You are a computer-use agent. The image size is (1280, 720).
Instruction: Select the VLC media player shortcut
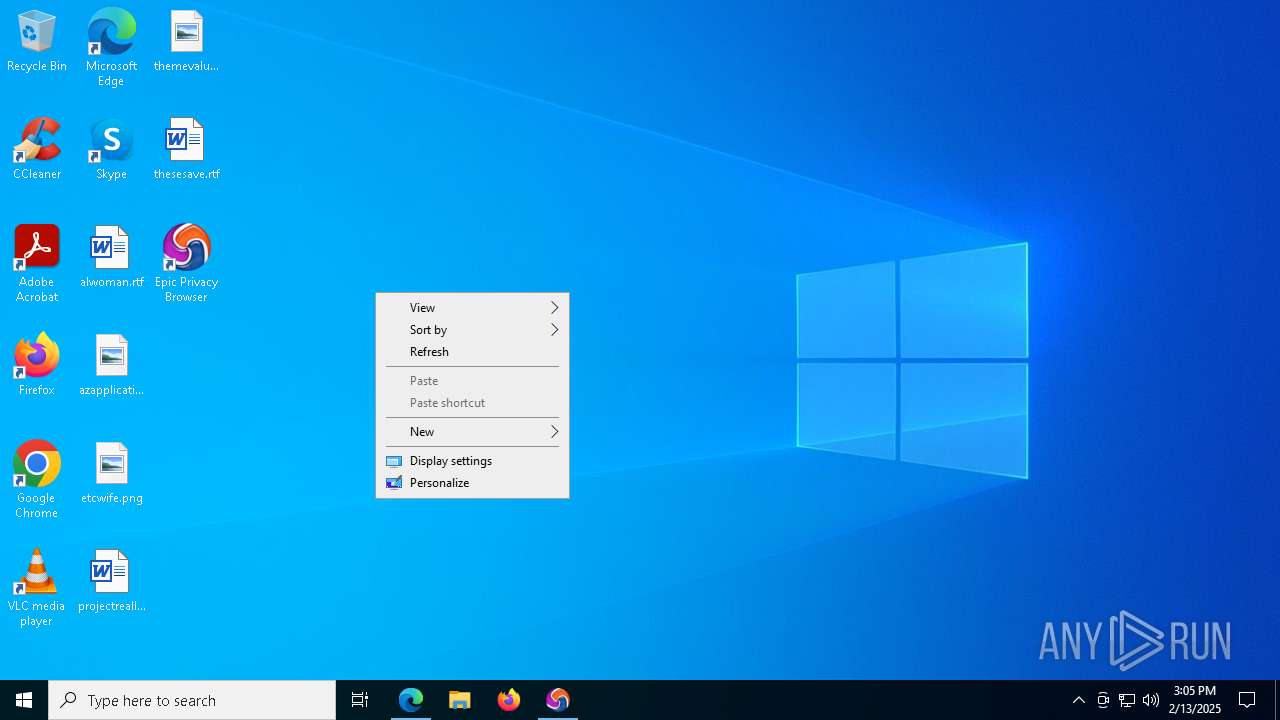37,588
